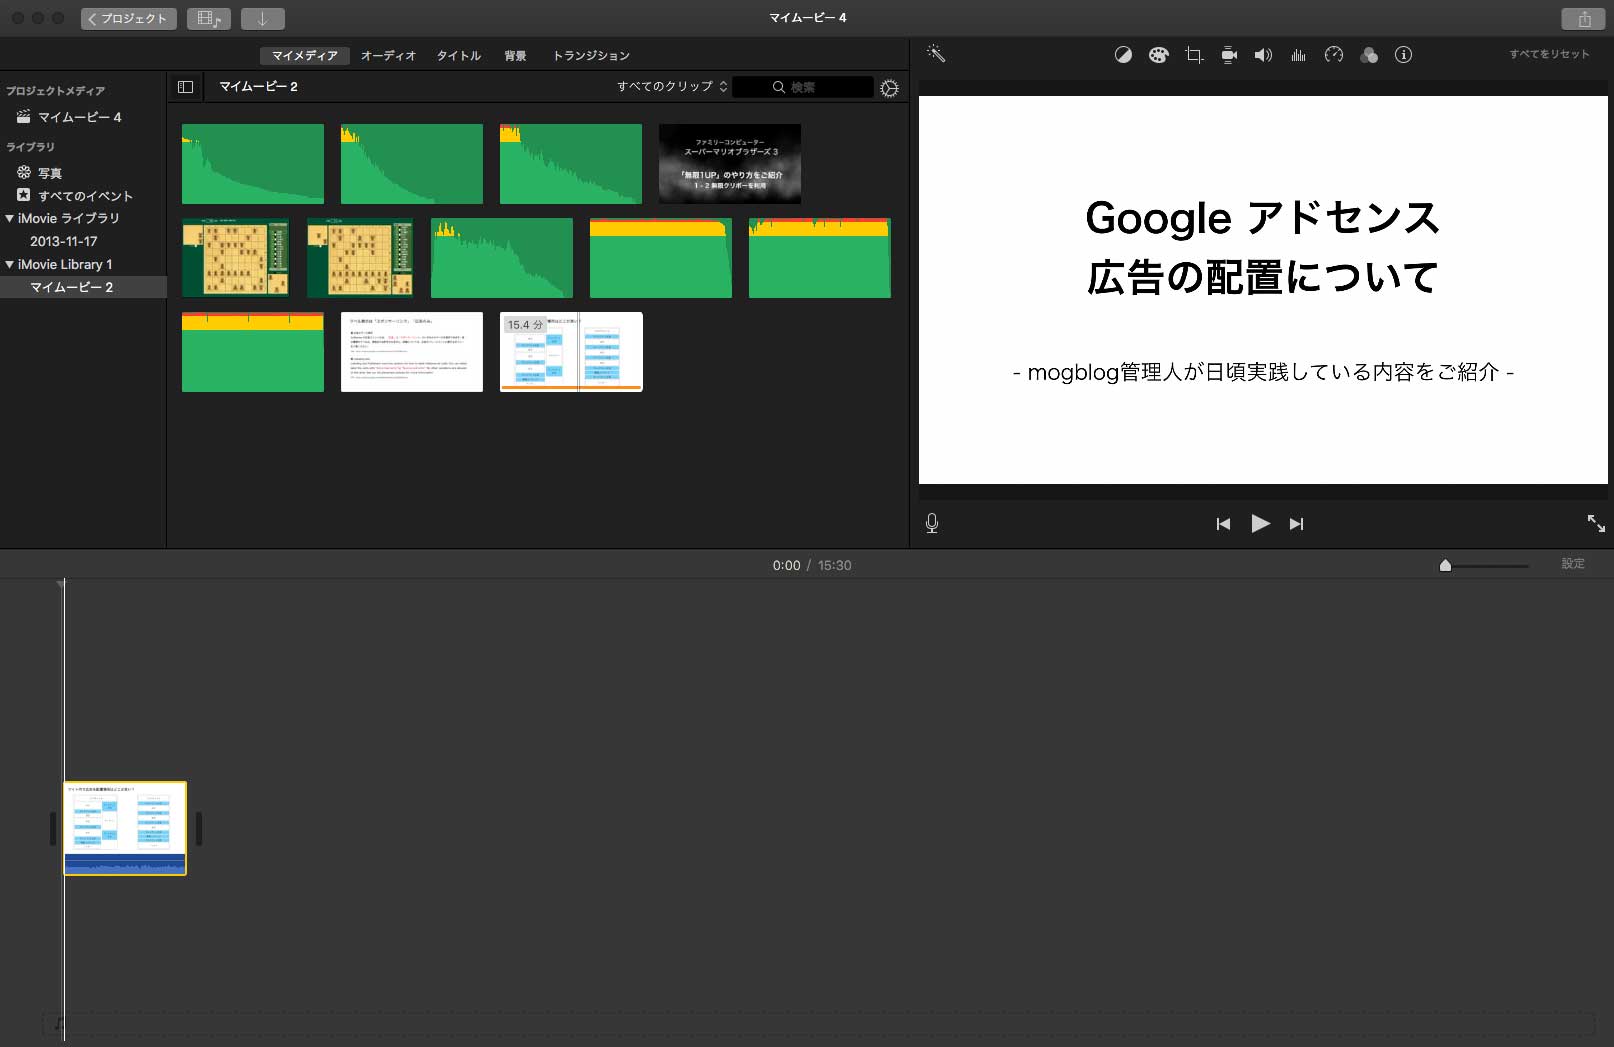Open the video stabilization camera icon
This screenshot has height=1047, width=1614.
click(1229, 55)
